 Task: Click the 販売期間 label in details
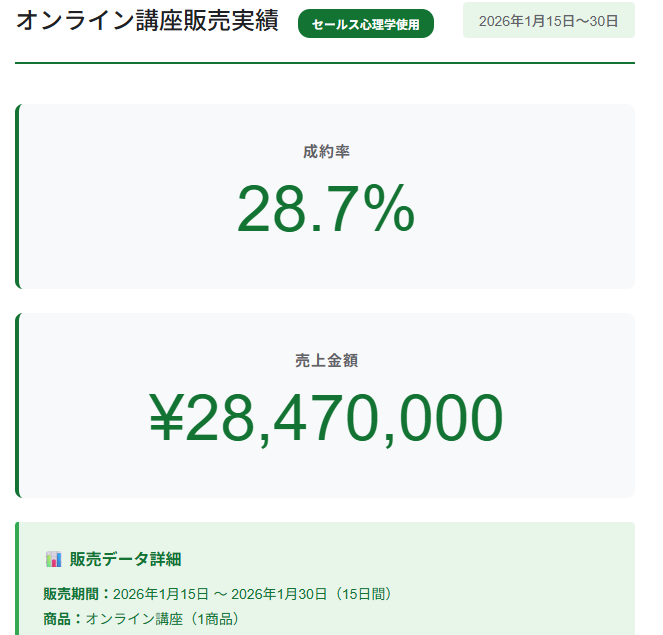coord(71,594)
